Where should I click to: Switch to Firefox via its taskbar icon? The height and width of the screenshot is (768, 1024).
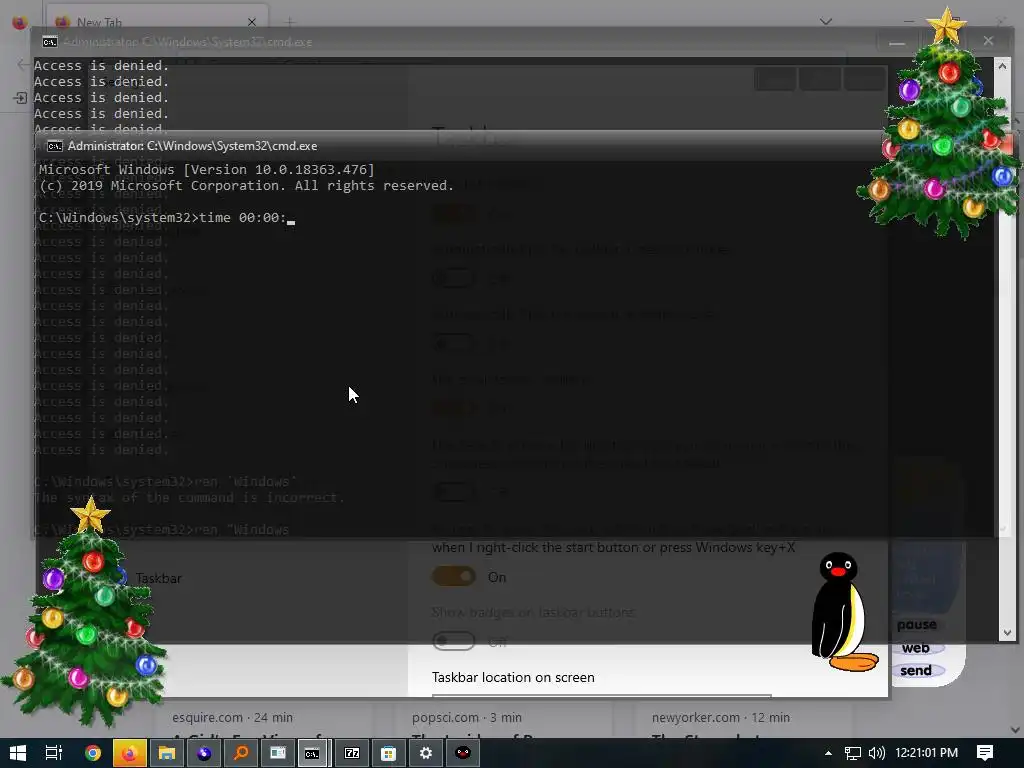point(129,753)
